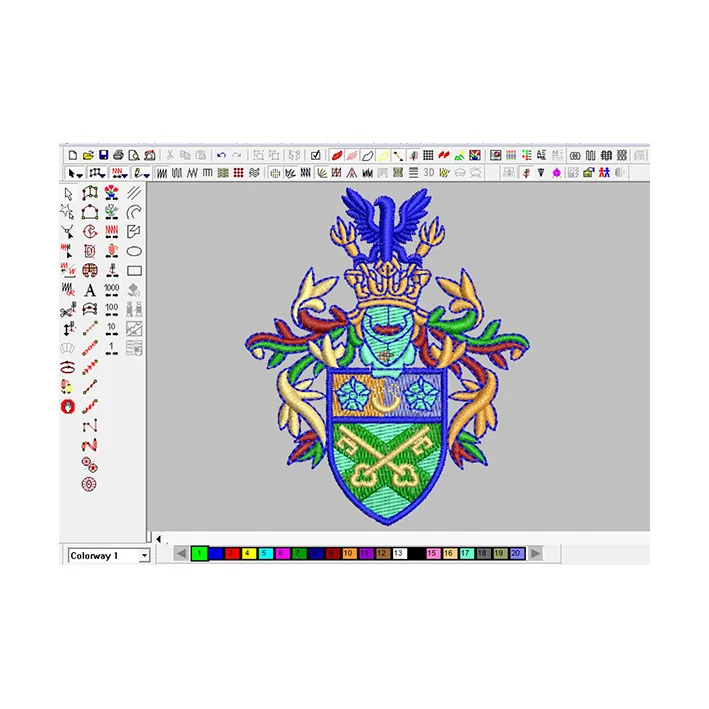Viewport: 709px width, 709px height.
Task: Toggle the red TrueView stitch display icon
Action: coord(336,156)
